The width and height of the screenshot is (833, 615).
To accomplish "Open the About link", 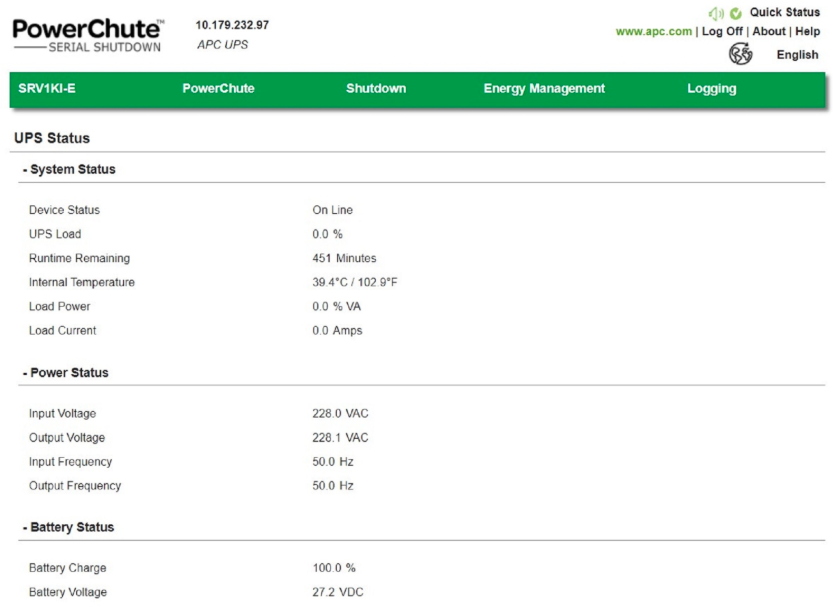I will point(769,31).
